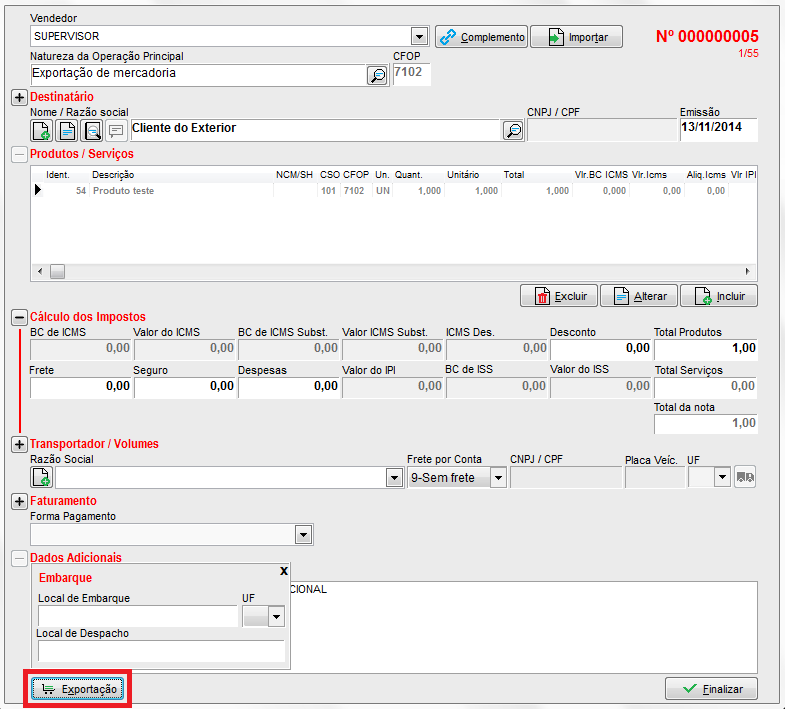Screen dimensions: 785x709
Task: Close the Embarque popup panel
Action: point(283,570)
